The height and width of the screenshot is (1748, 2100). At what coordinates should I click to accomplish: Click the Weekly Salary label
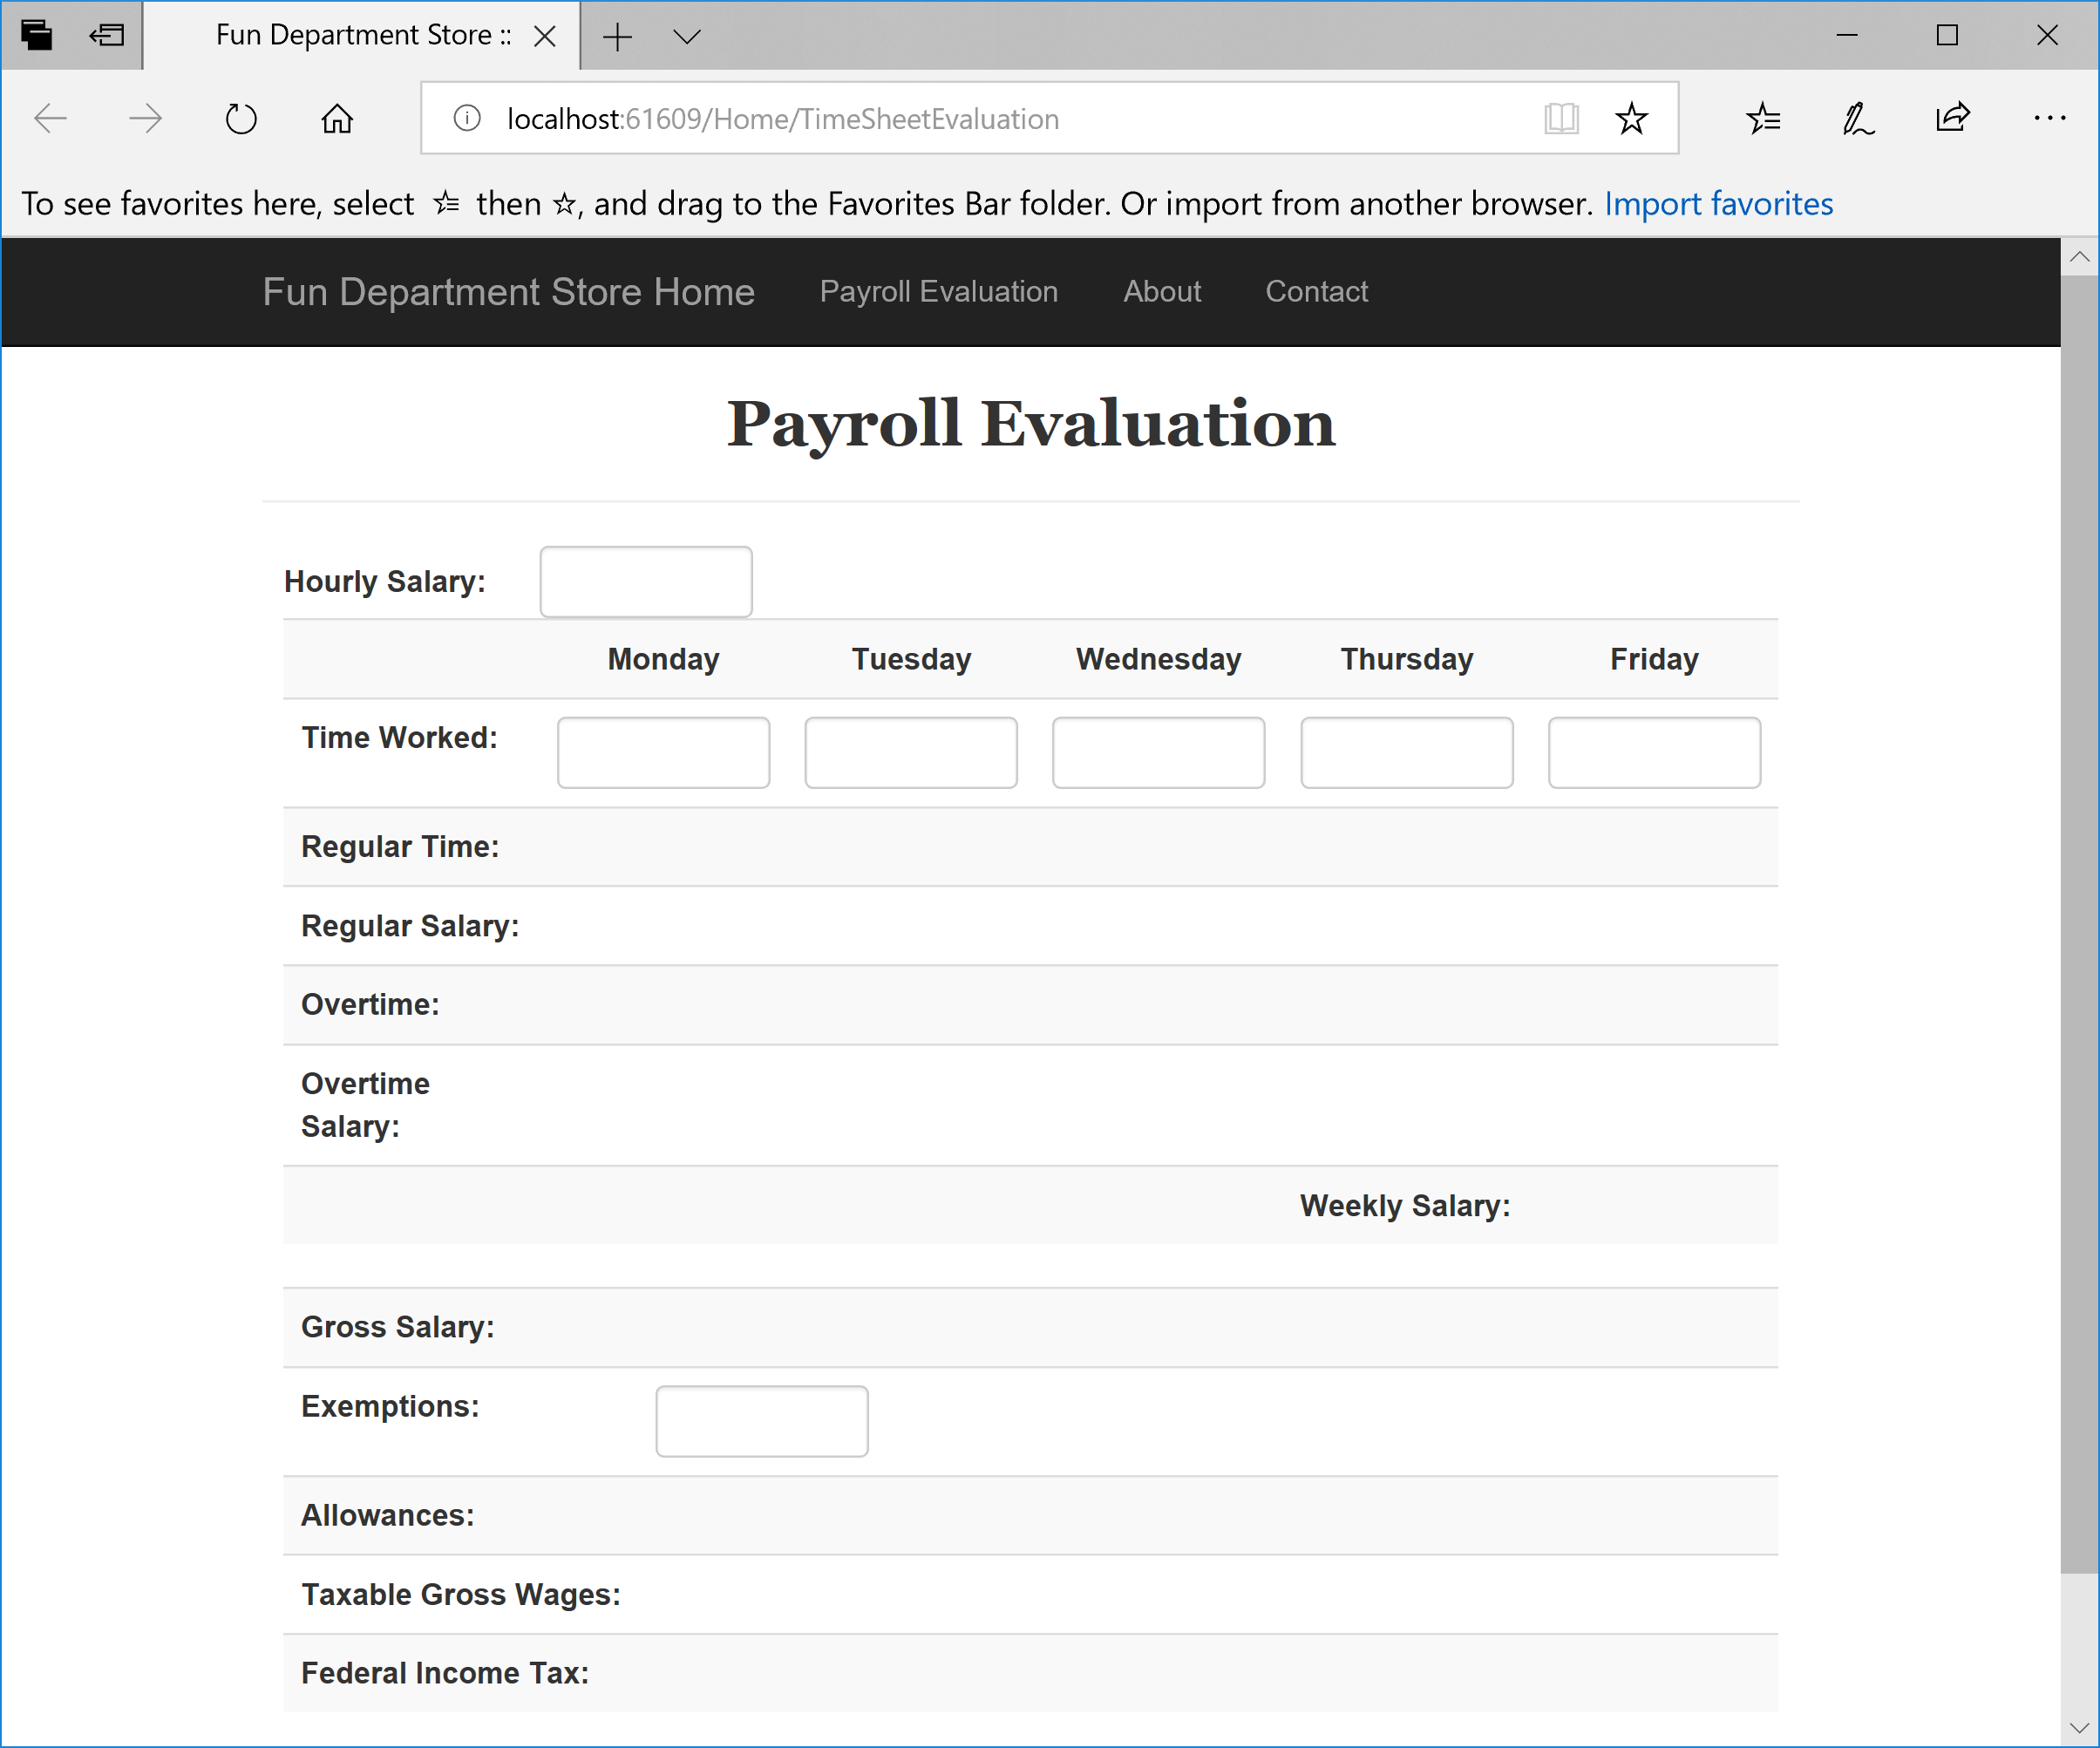[x=1405, y=1206]
